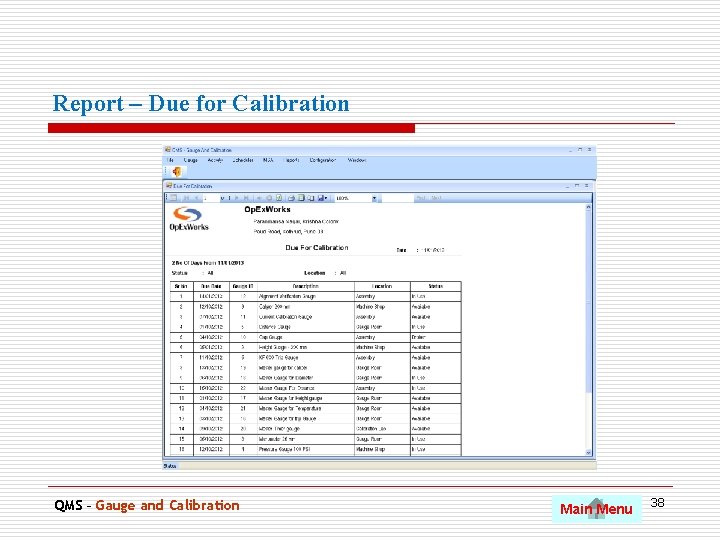Viewport: 720px width, 540px height.
Task: Click the "Micrometer 25 mm" row
Action: point(315,439)
